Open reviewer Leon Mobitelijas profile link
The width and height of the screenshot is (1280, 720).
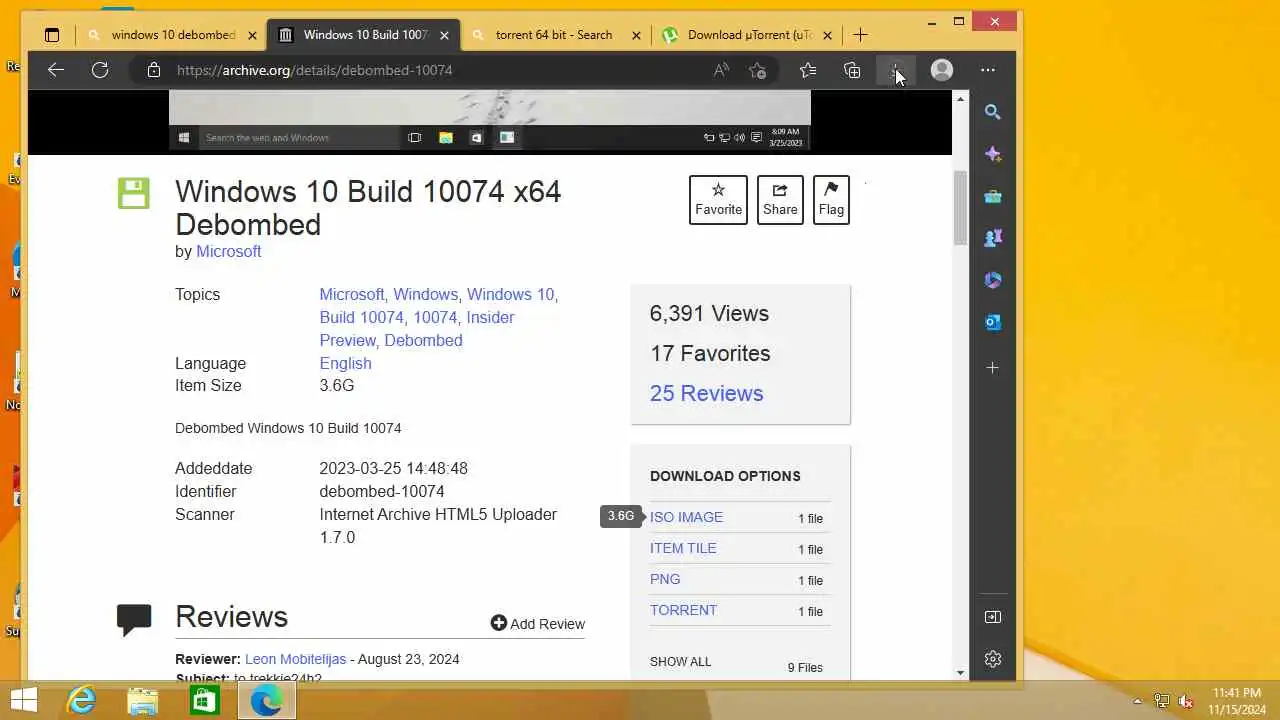point(295,659)
